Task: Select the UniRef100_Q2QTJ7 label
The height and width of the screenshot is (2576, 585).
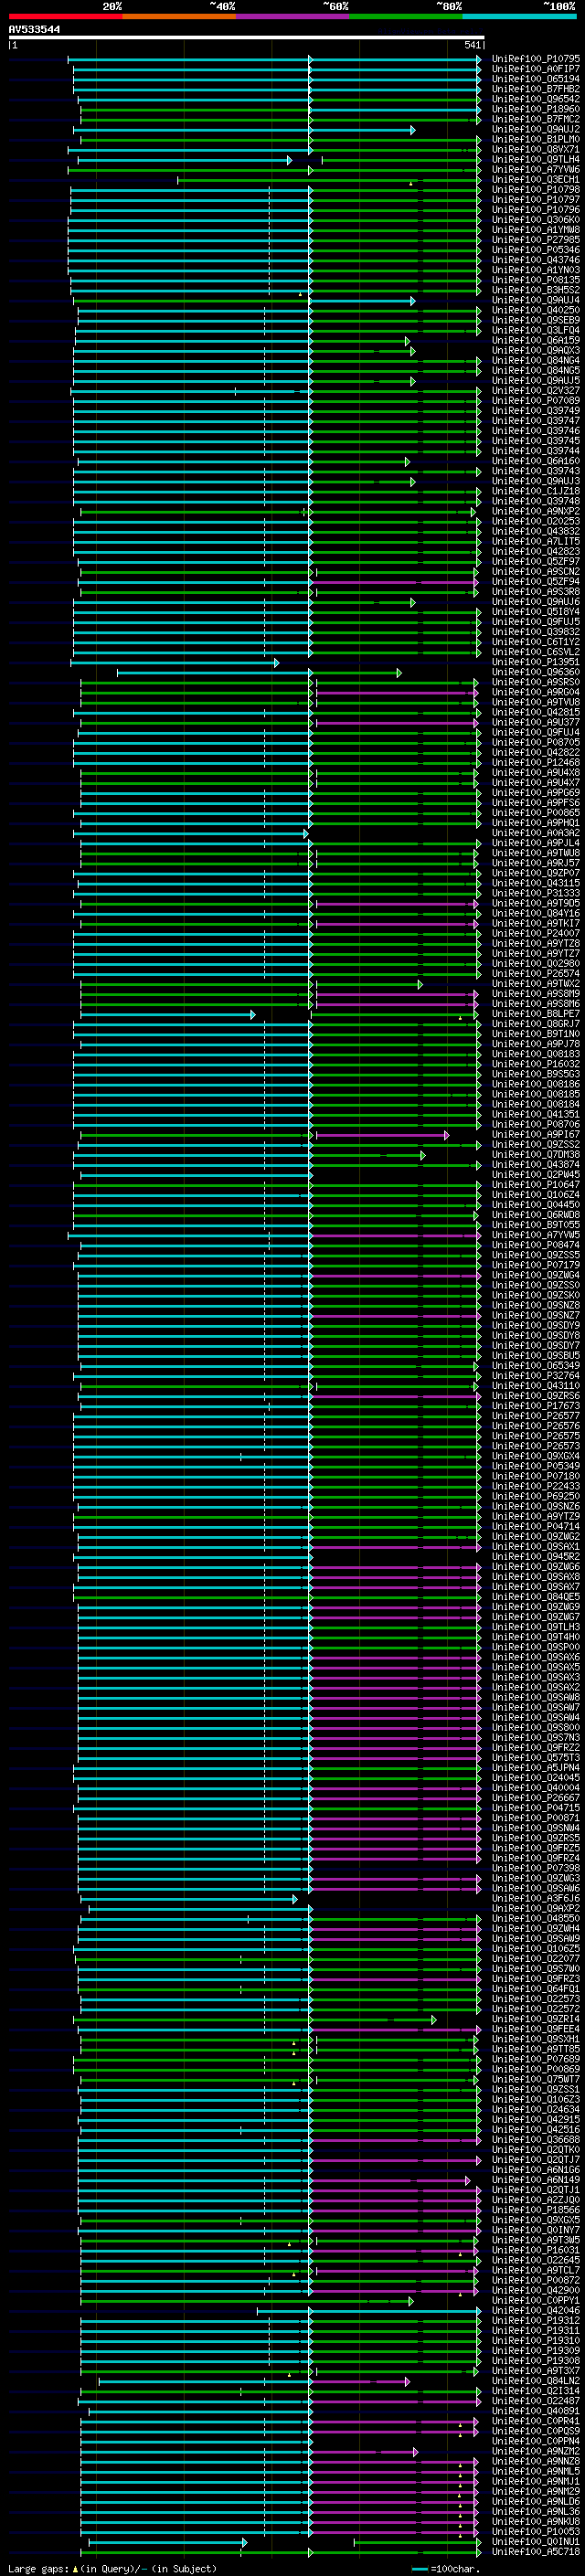Action: (536, 2160)
